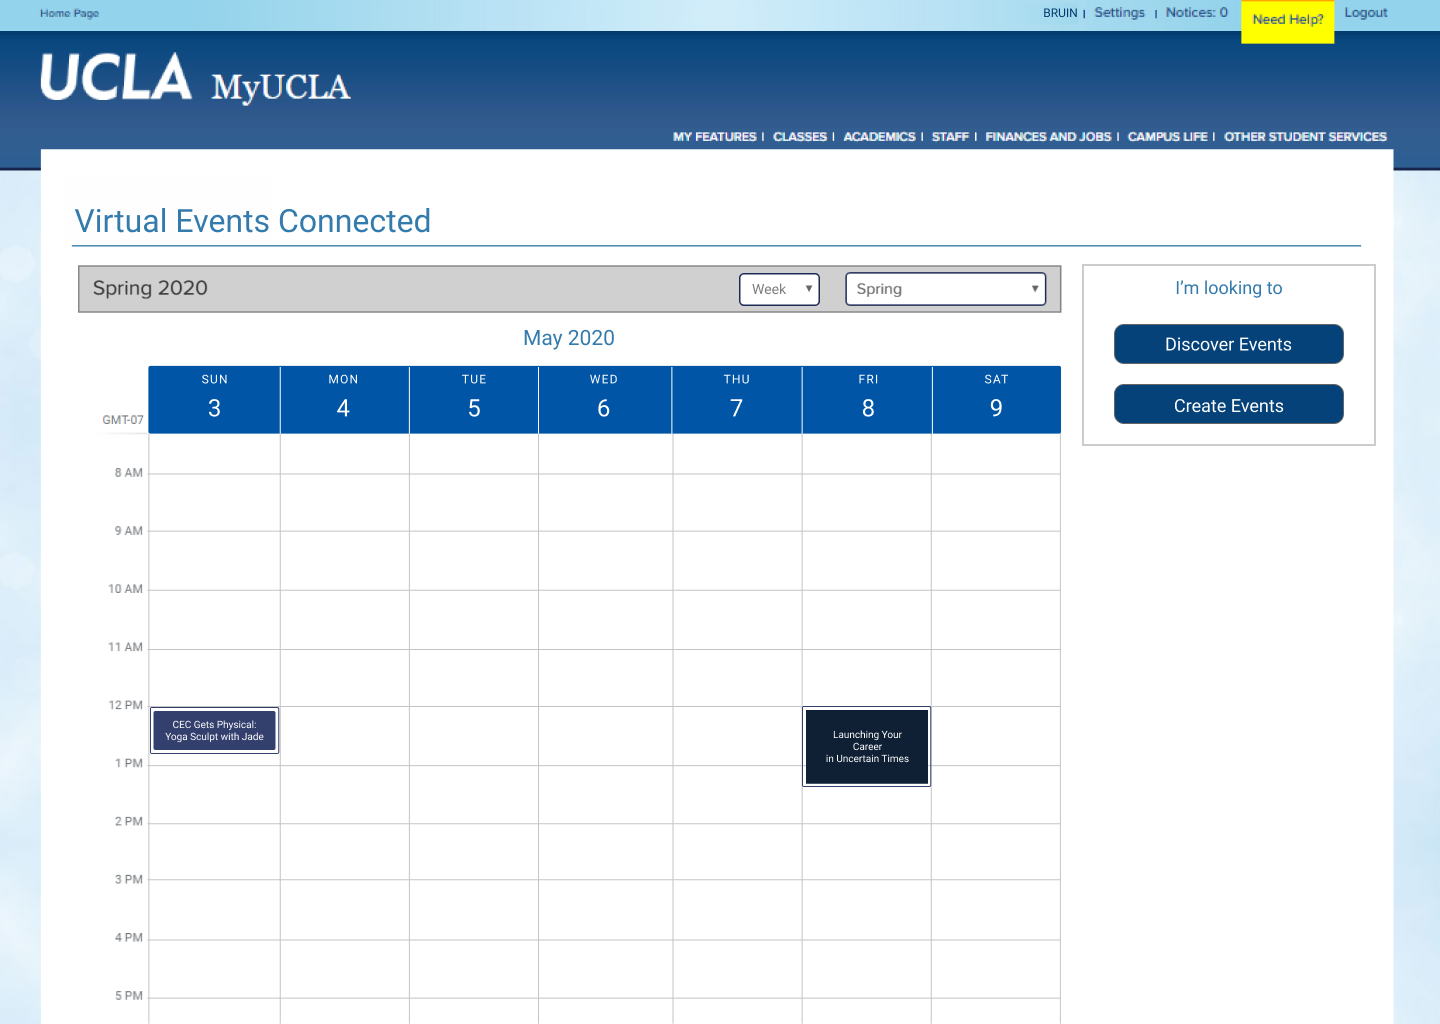Click the Create Events button

[x=1228, y=405]
